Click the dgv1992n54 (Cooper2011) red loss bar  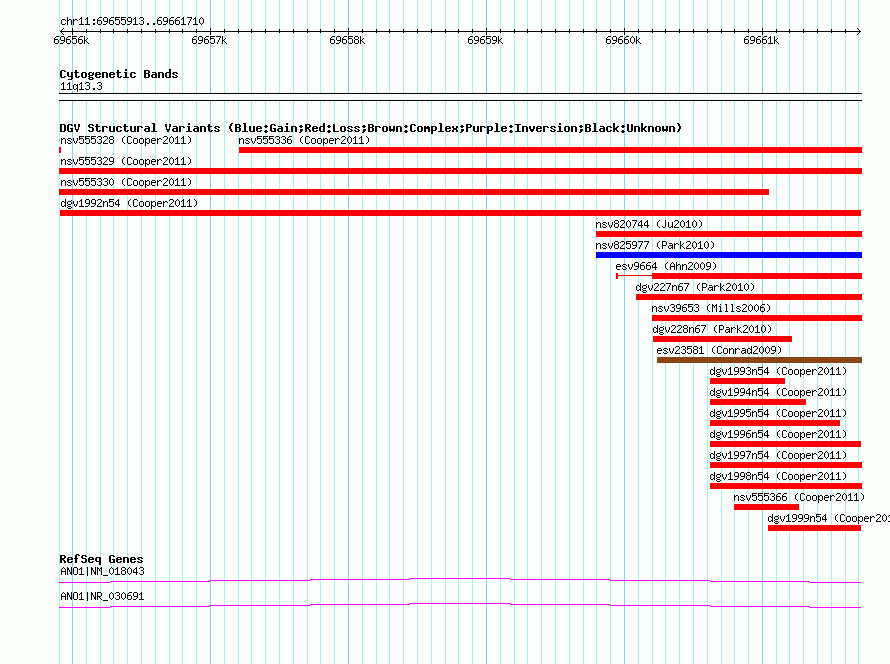pyautogui.click(x=460, y=213)
